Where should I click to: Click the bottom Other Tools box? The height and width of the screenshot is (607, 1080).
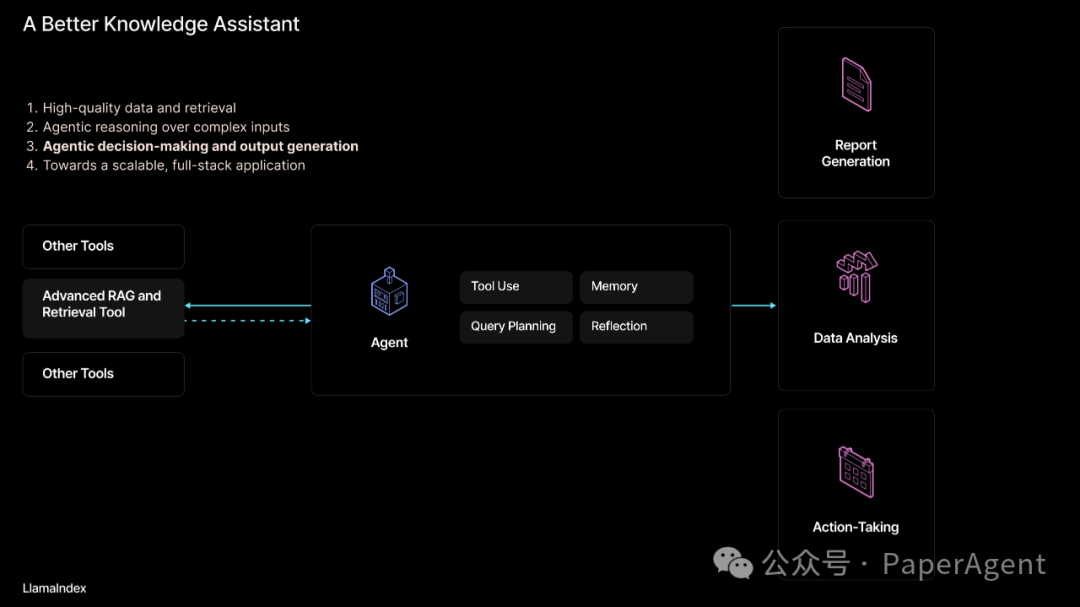(x=103, y=374)
